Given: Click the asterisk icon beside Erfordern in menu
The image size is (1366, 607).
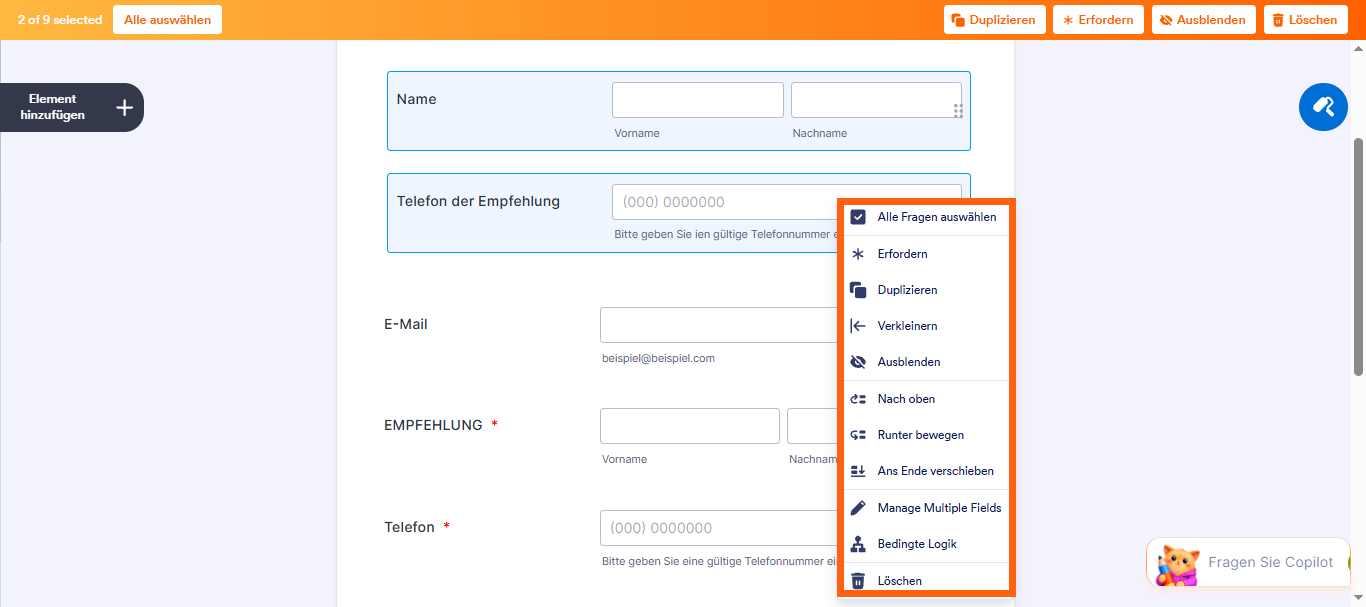Looking at the screenshot, I should coord(857,254).
